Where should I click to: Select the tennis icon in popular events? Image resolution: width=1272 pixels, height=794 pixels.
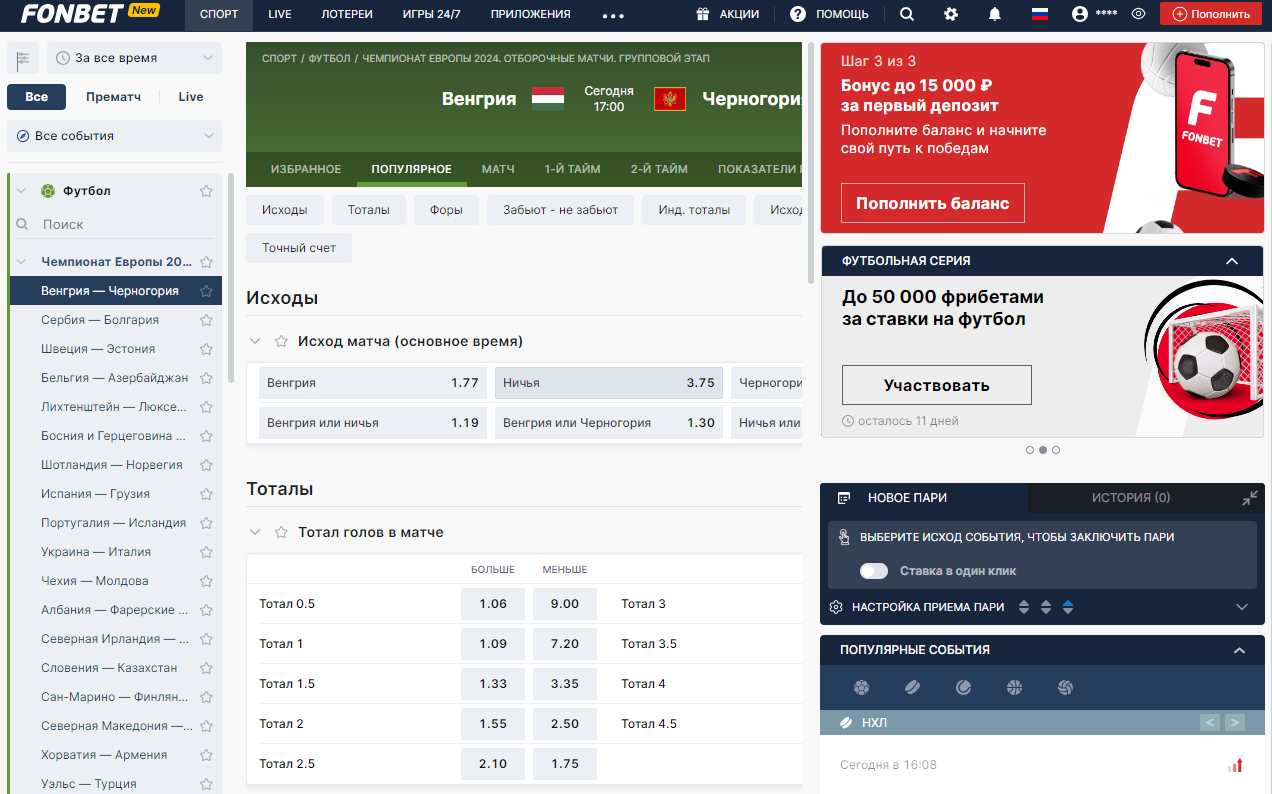click(x=963, y=688)
